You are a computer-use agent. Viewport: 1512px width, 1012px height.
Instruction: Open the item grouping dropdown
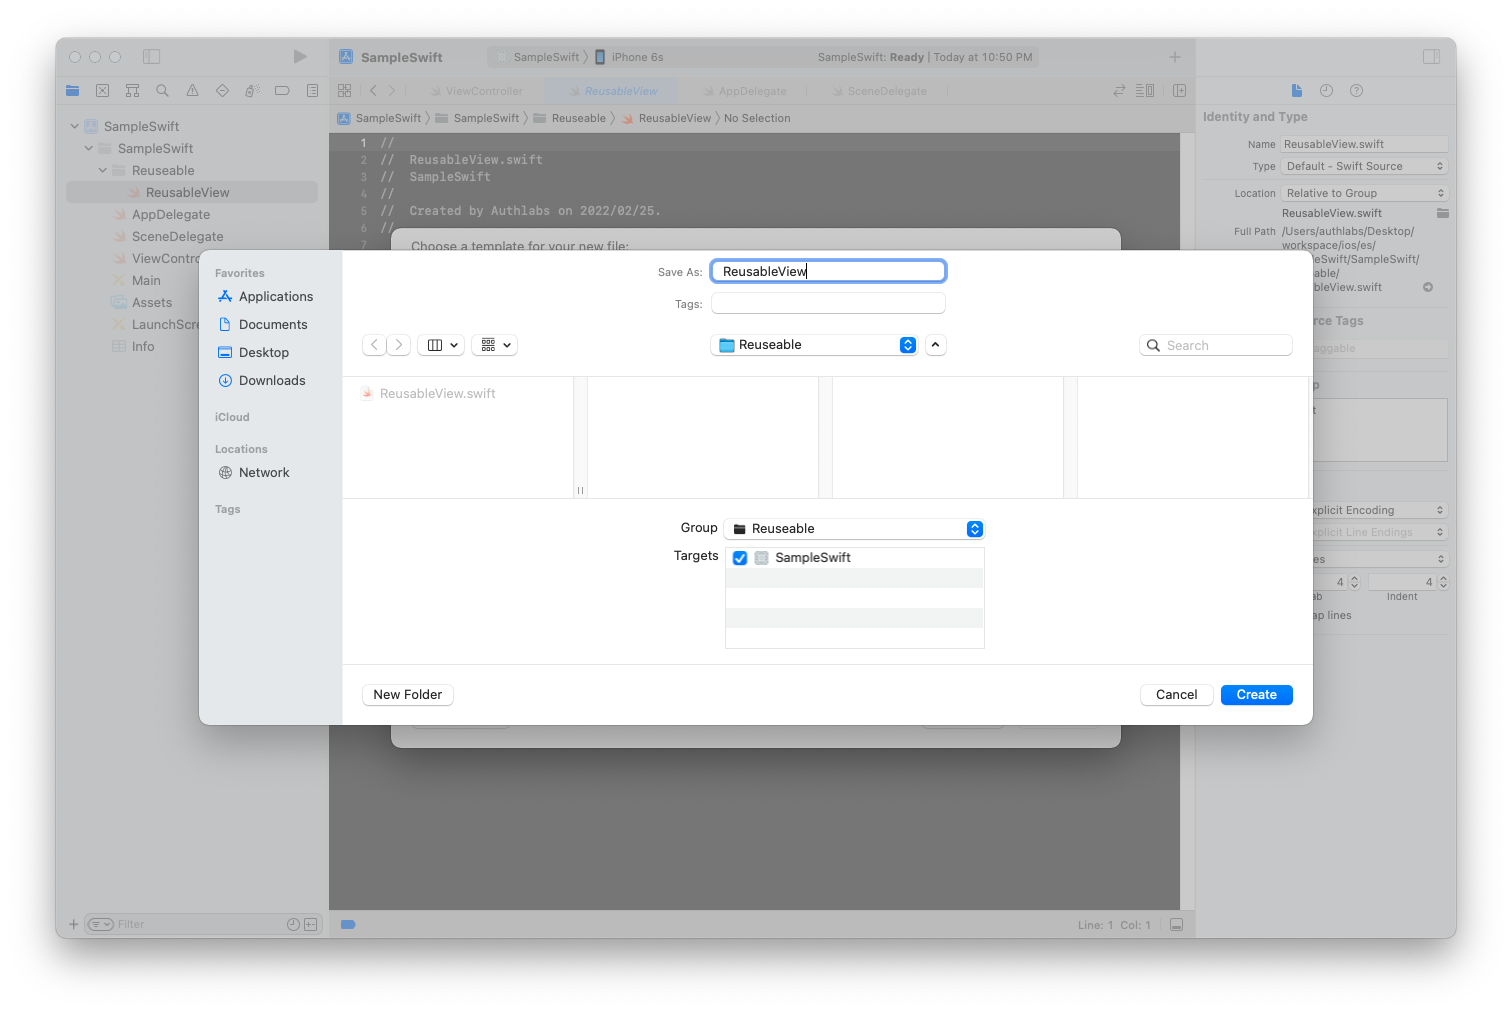(x=494, y=345)
